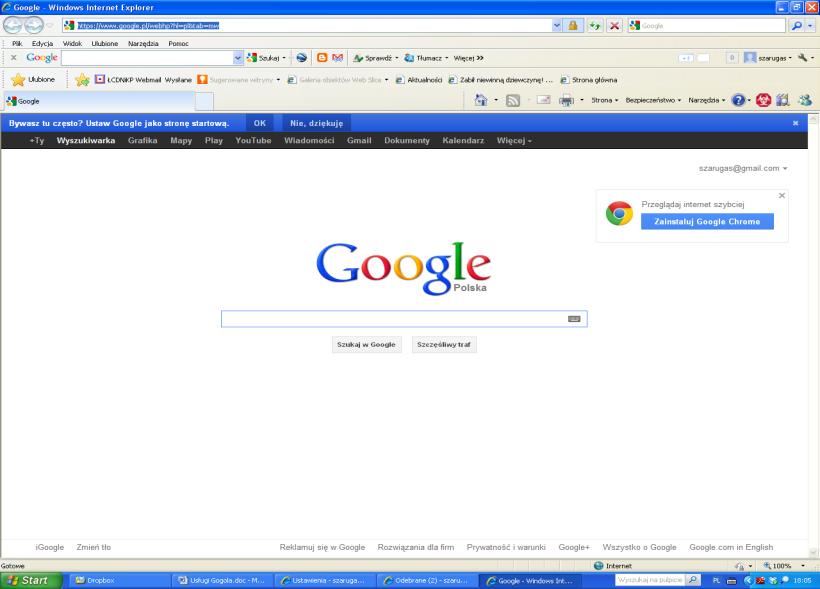Open the IE search provider dropdown arrow
The image size is (820, 589).
coord(811,26)
